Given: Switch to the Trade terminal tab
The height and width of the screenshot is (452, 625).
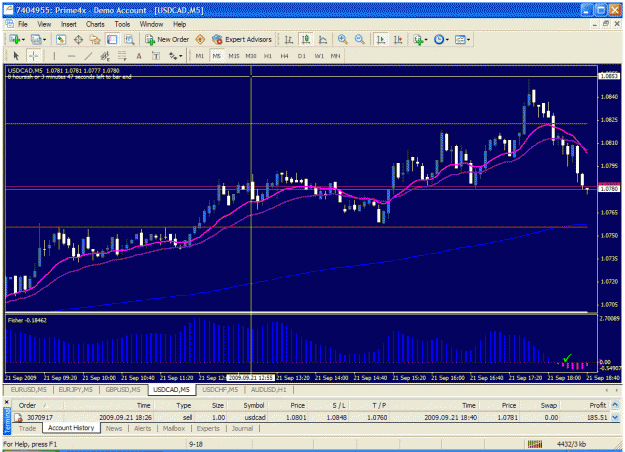Looking at the screenshot, I should click(27, 428).
